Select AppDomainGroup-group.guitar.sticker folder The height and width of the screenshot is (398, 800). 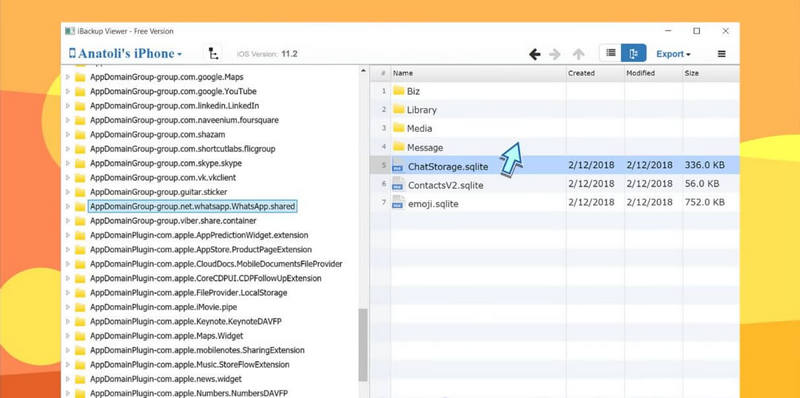(159, 192)
